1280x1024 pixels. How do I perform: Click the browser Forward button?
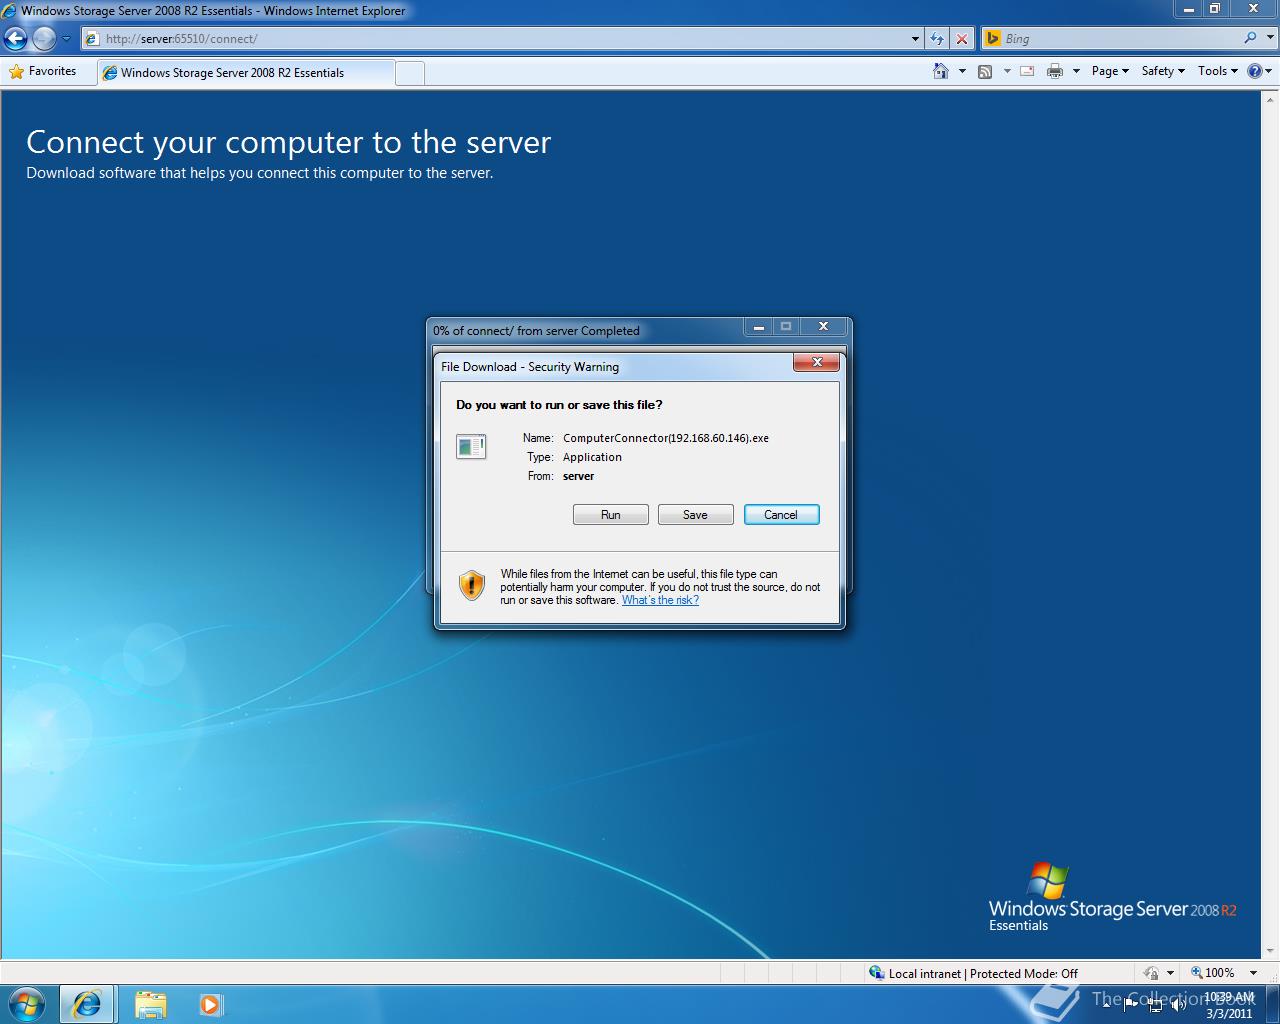coord(43,39)
